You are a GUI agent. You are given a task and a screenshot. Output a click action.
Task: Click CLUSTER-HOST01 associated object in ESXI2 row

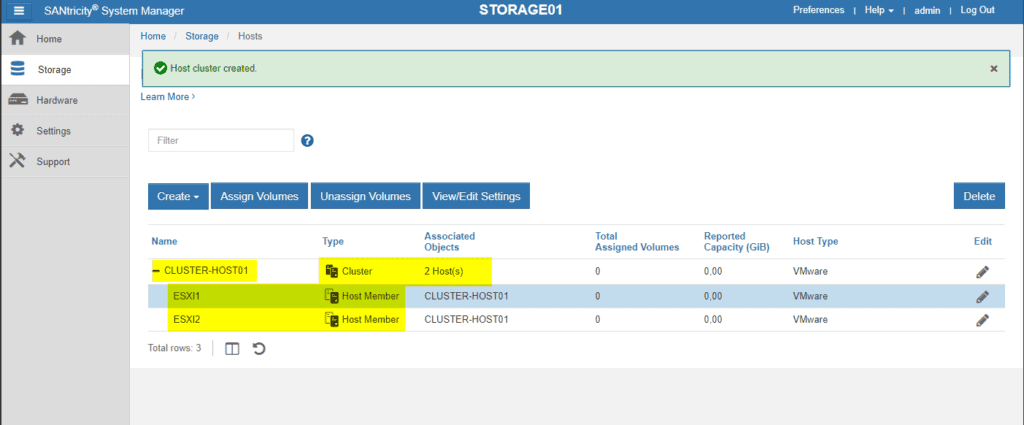point(466,320)
